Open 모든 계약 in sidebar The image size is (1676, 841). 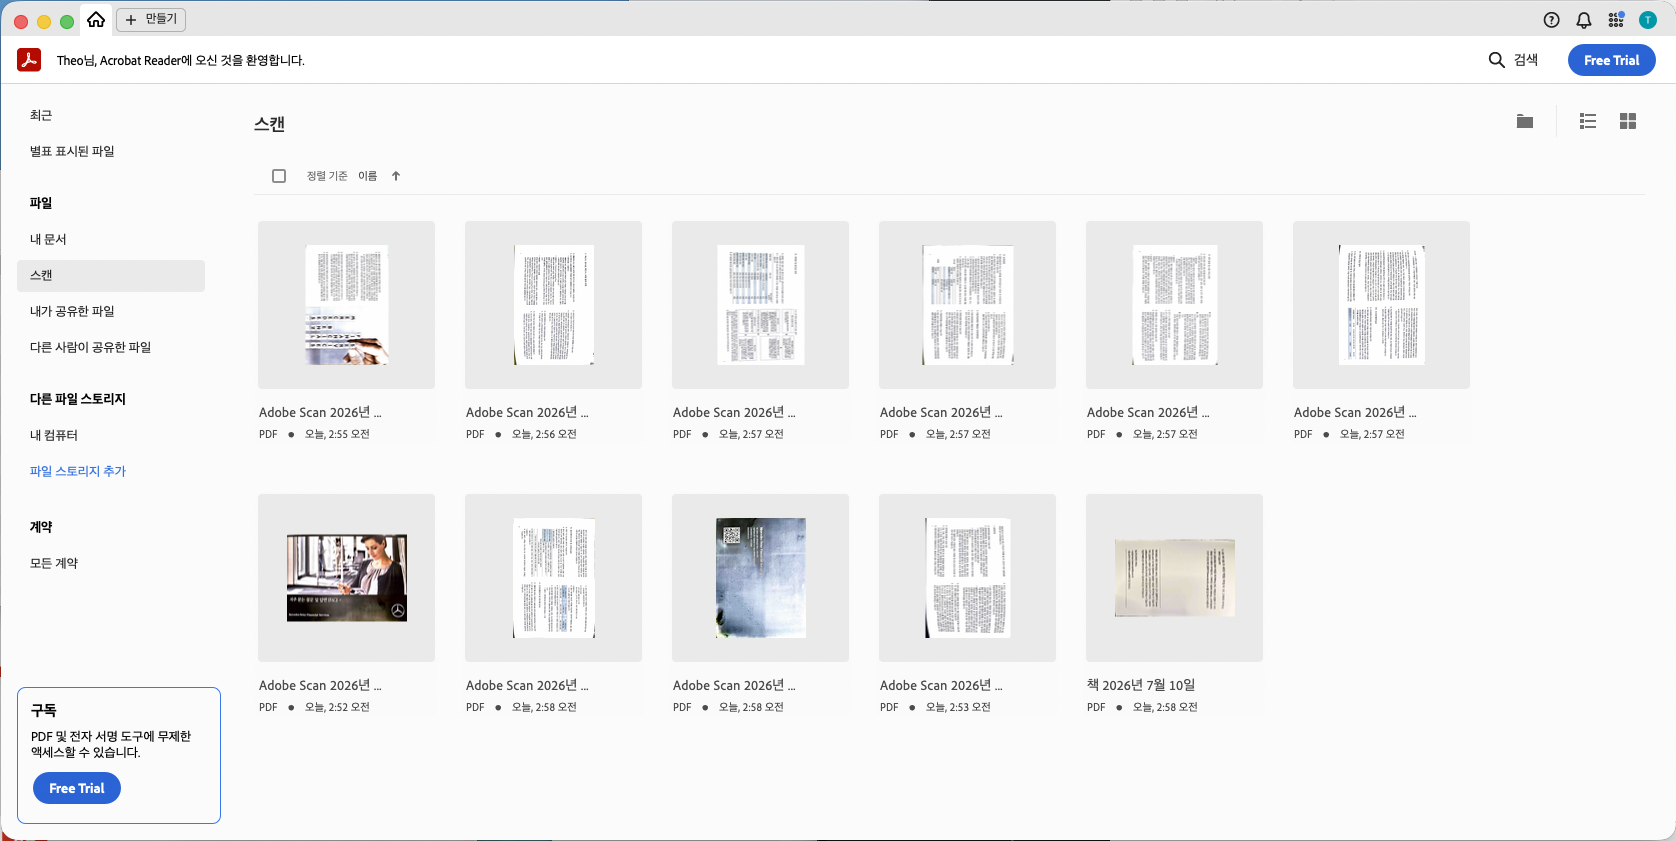click(x=111, y=563)
